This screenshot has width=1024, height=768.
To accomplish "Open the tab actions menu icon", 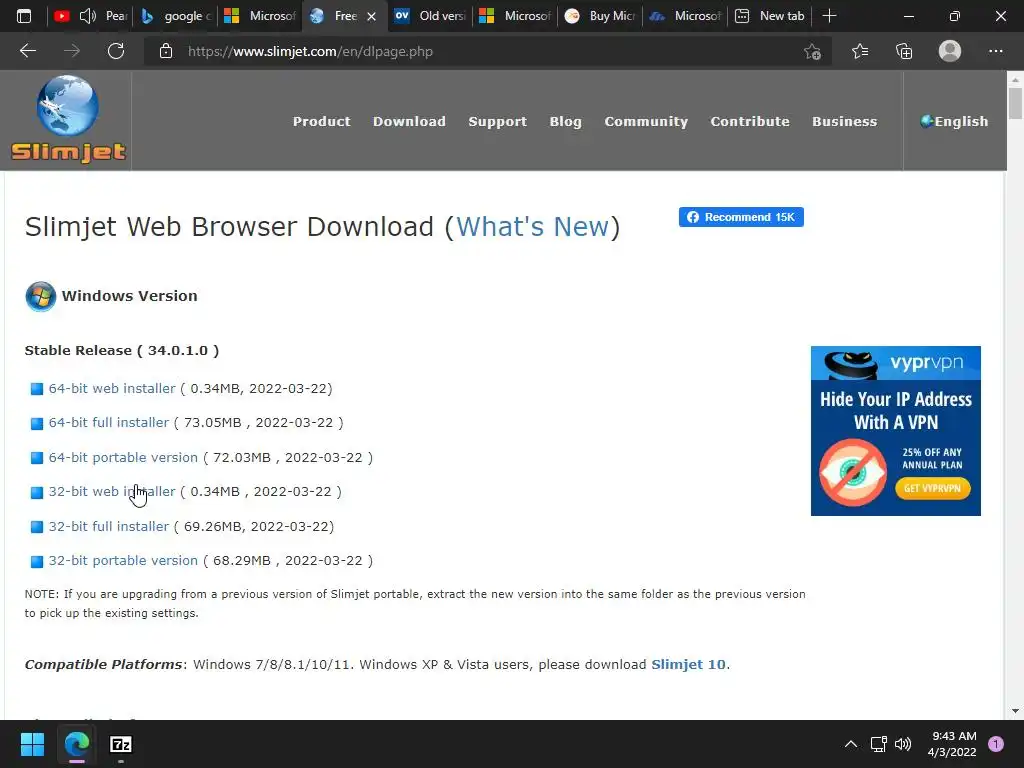I will 24,16.
